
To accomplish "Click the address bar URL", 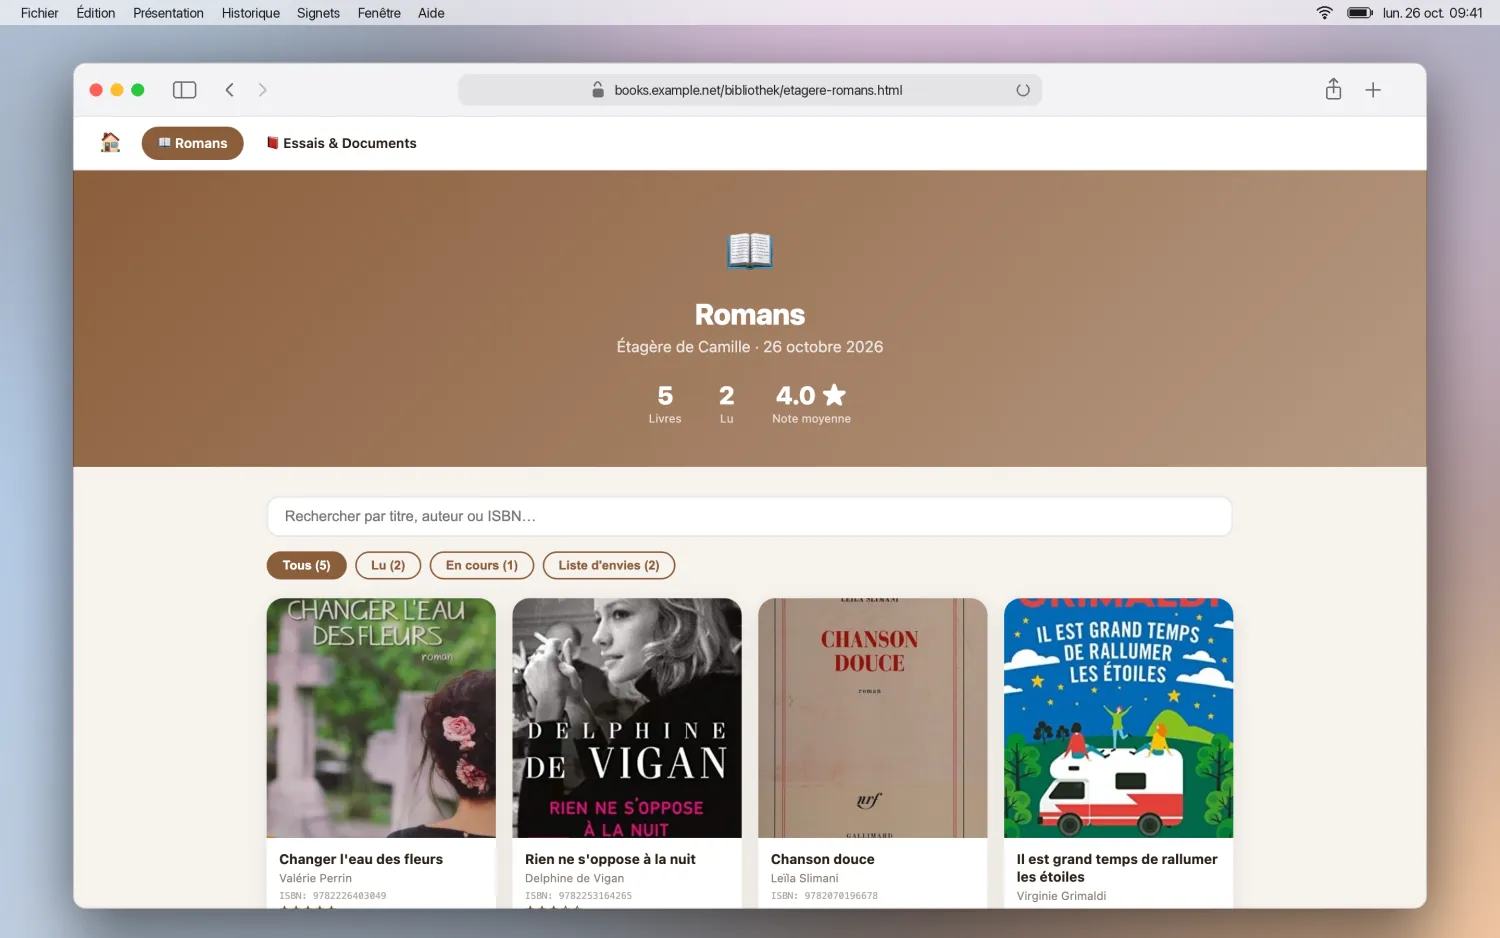I will [758, 90].
